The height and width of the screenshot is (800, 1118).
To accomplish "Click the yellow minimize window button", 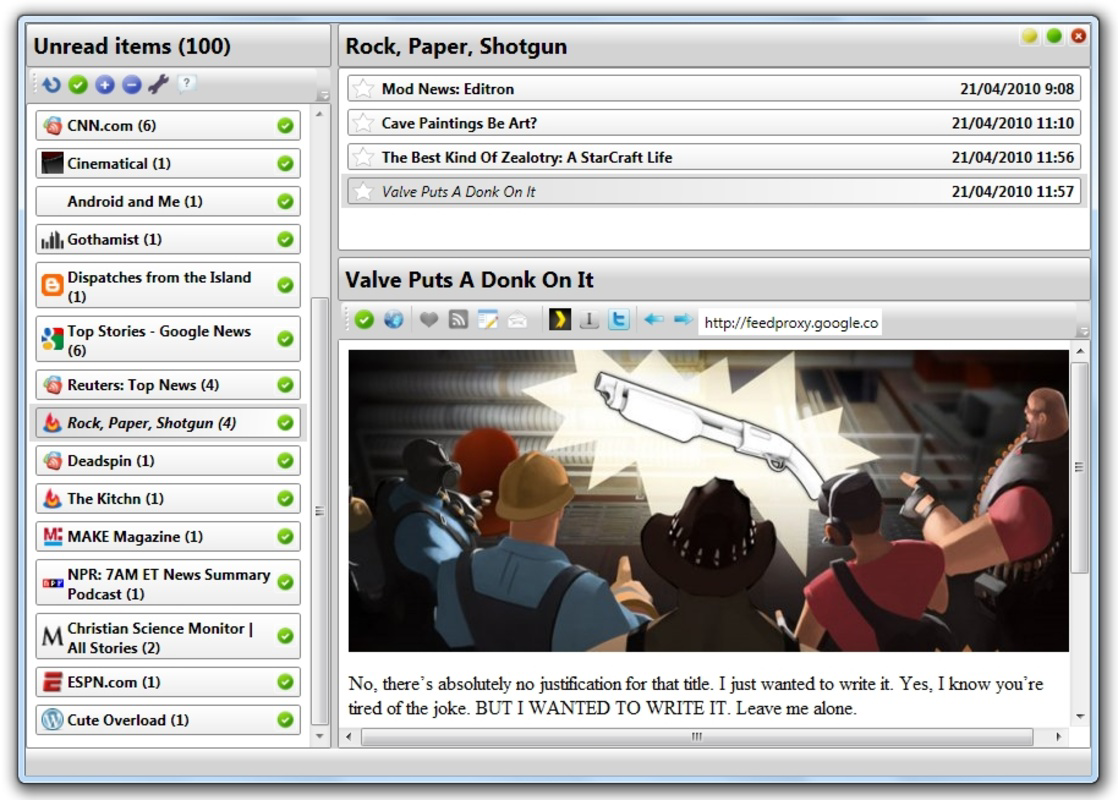I will tap(1029, 36).
